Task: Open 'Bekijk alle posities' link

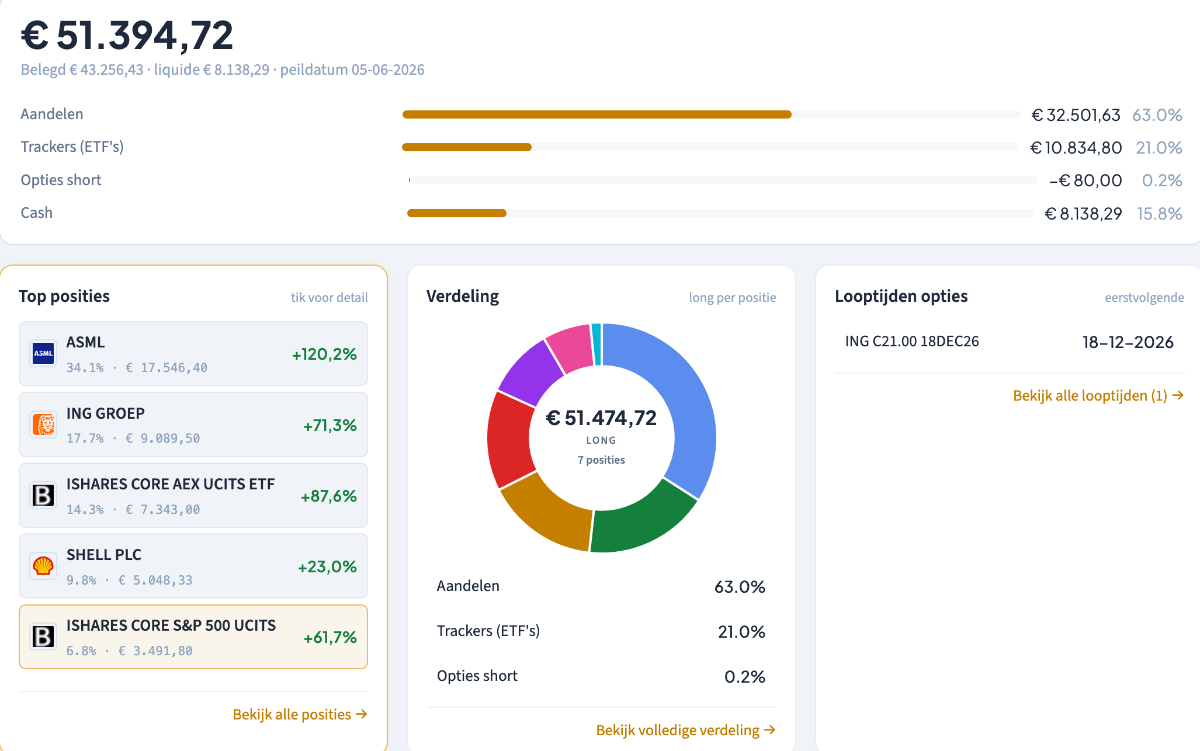Action: click(x=300, y=714)
